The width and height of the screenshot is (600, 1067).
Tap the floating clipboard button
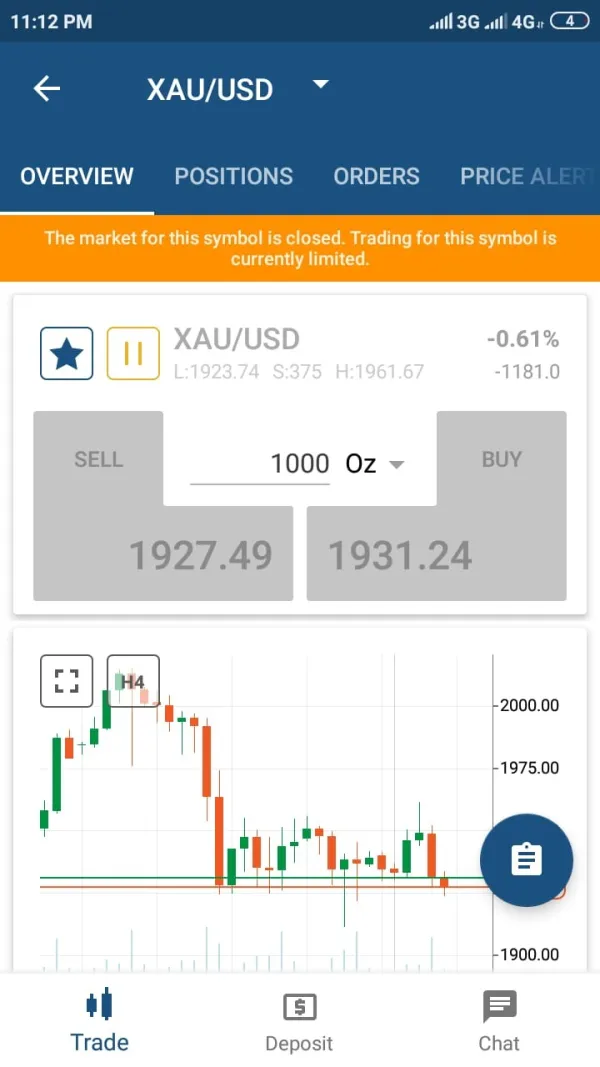point(526,860)
